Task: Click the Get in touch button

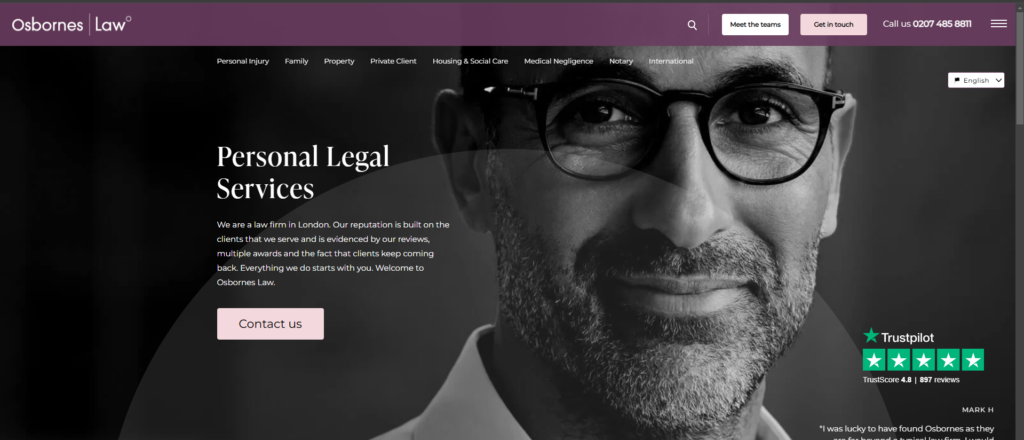Action: (833, 25)
